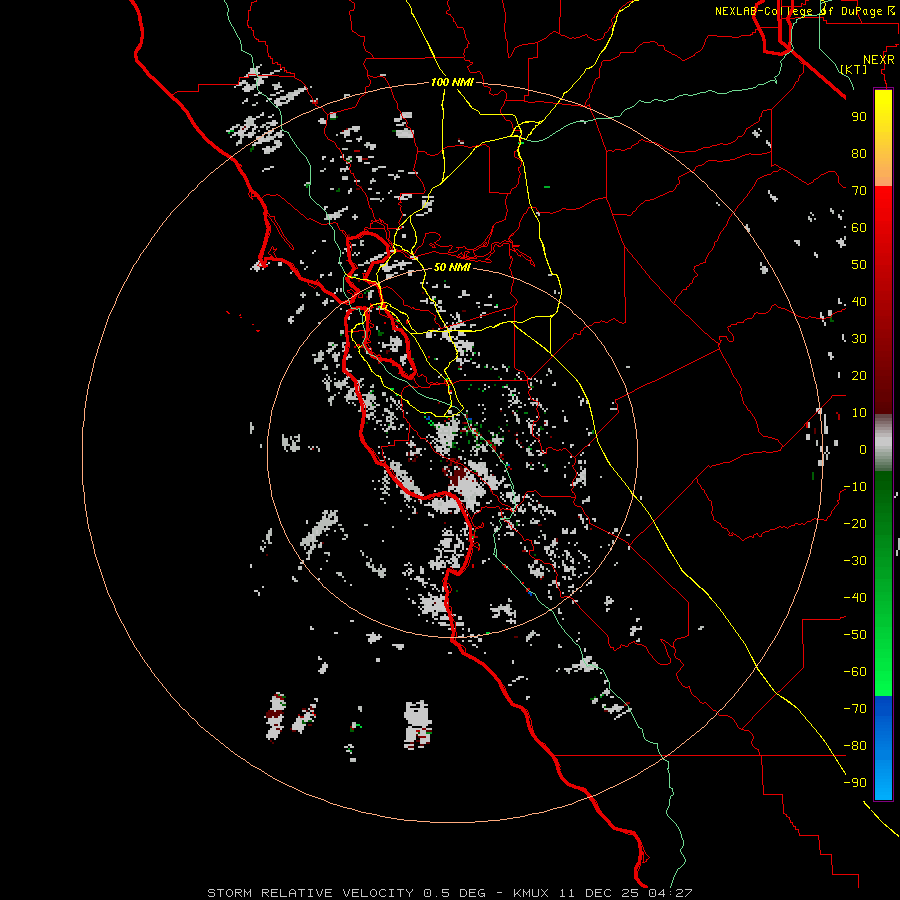Click the positive 10 scale value
The height and width of the screenshot is (900, 900).
859,413
